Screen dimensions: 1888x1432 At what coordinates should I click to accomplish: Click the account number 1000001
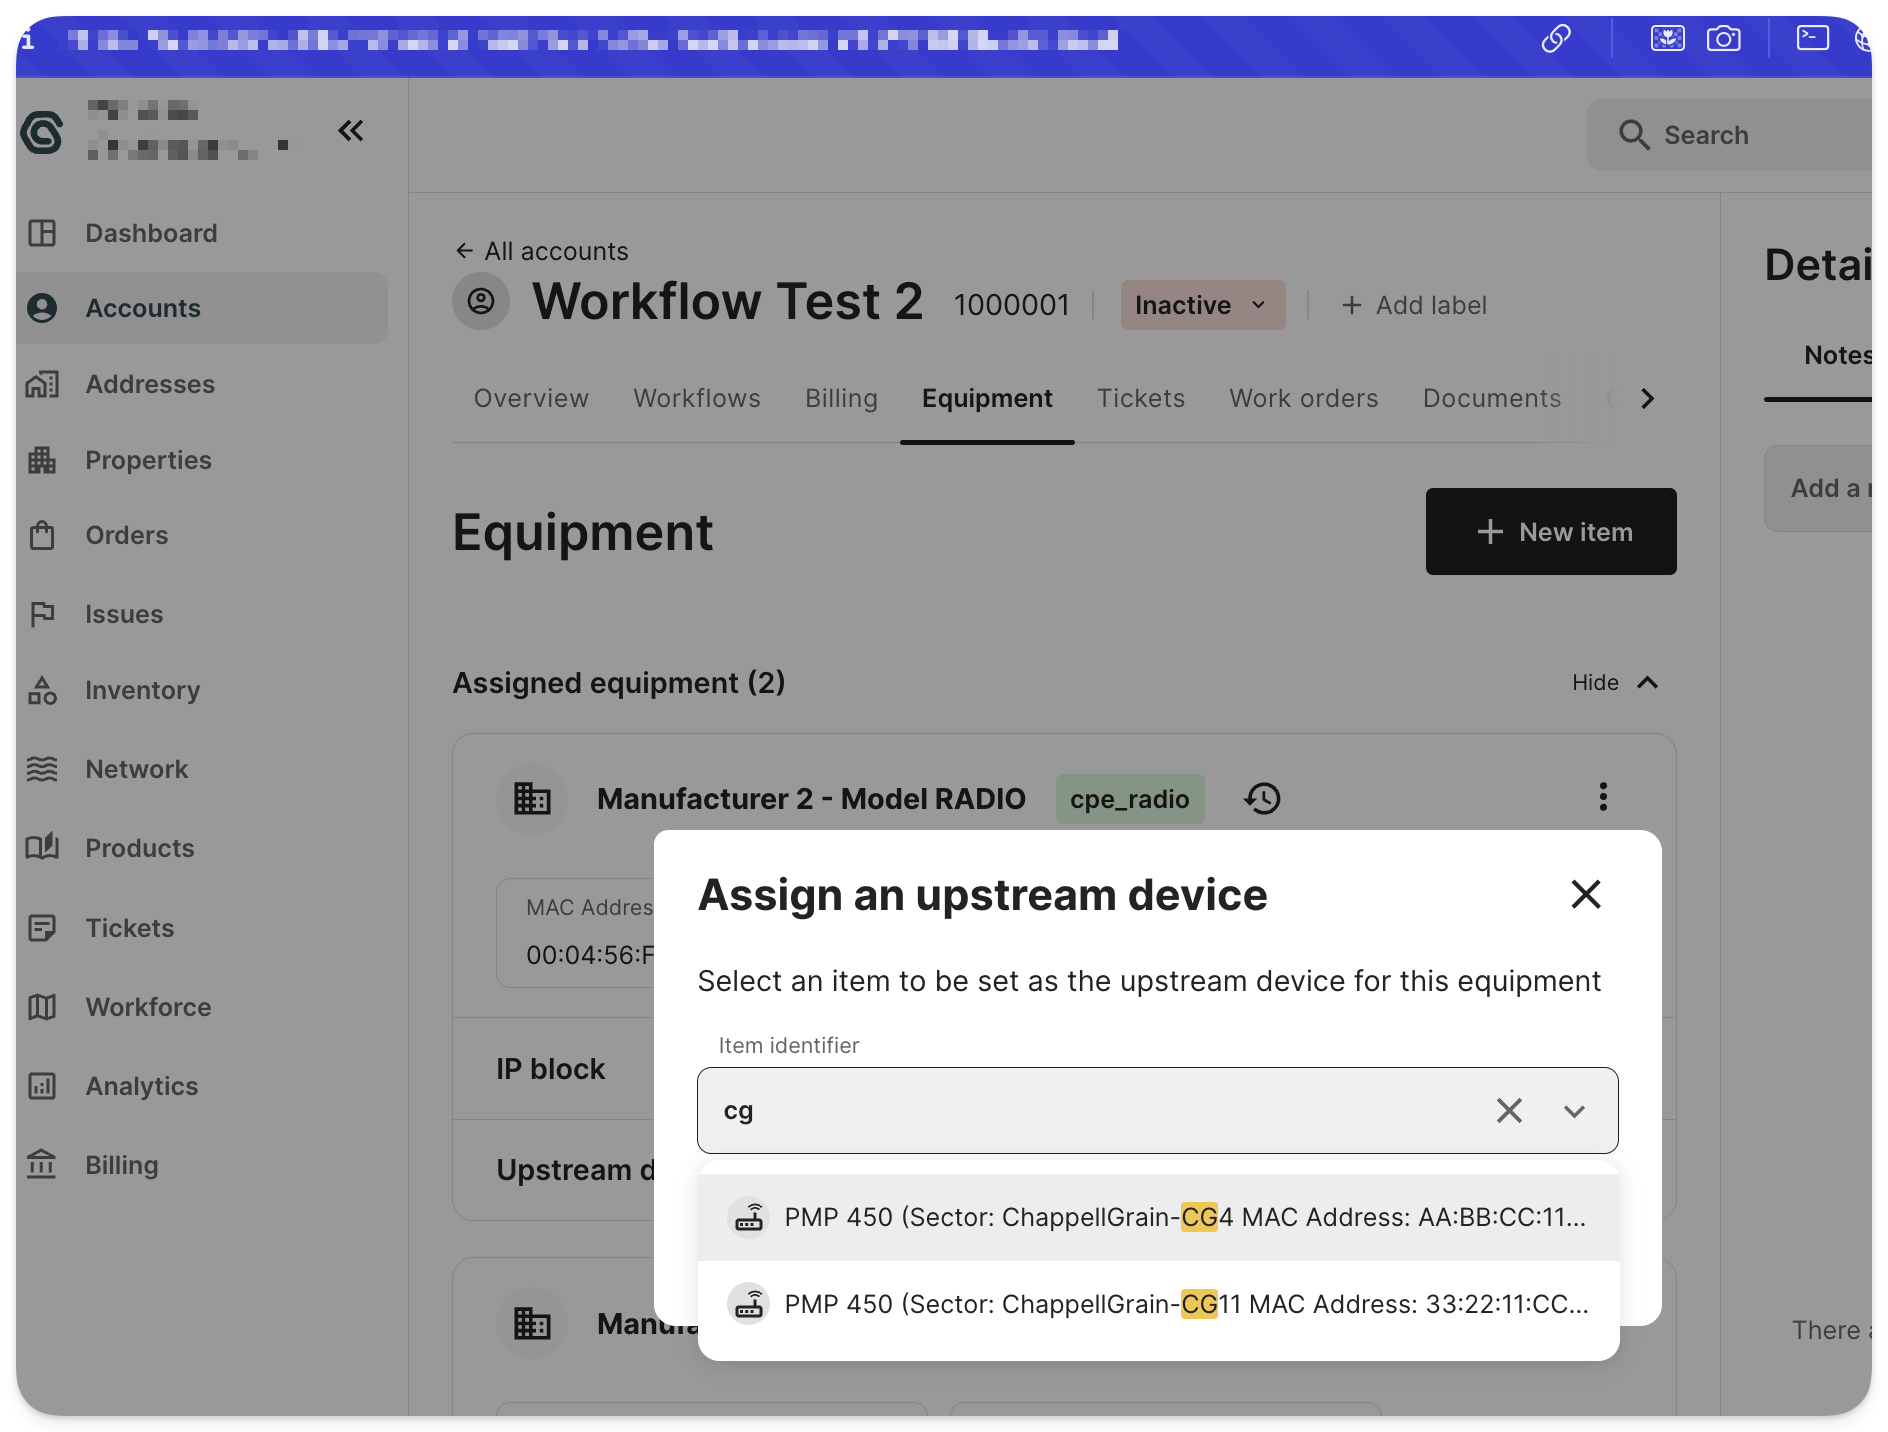1012,305
